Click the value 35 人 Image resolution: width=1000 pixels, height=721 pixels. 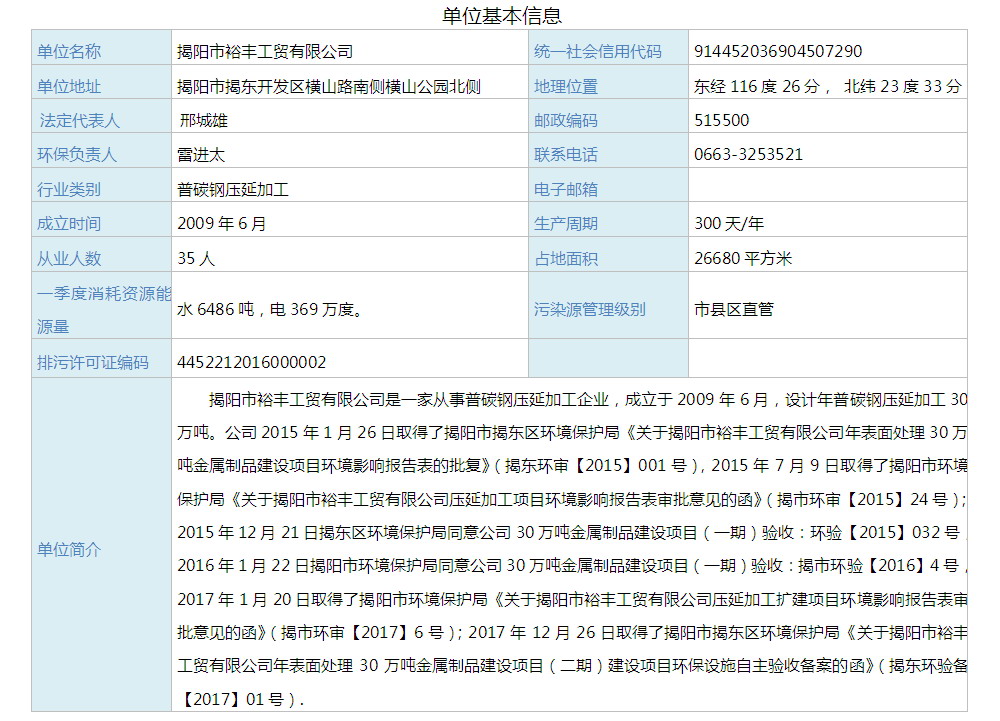click(x=196, y=258)
